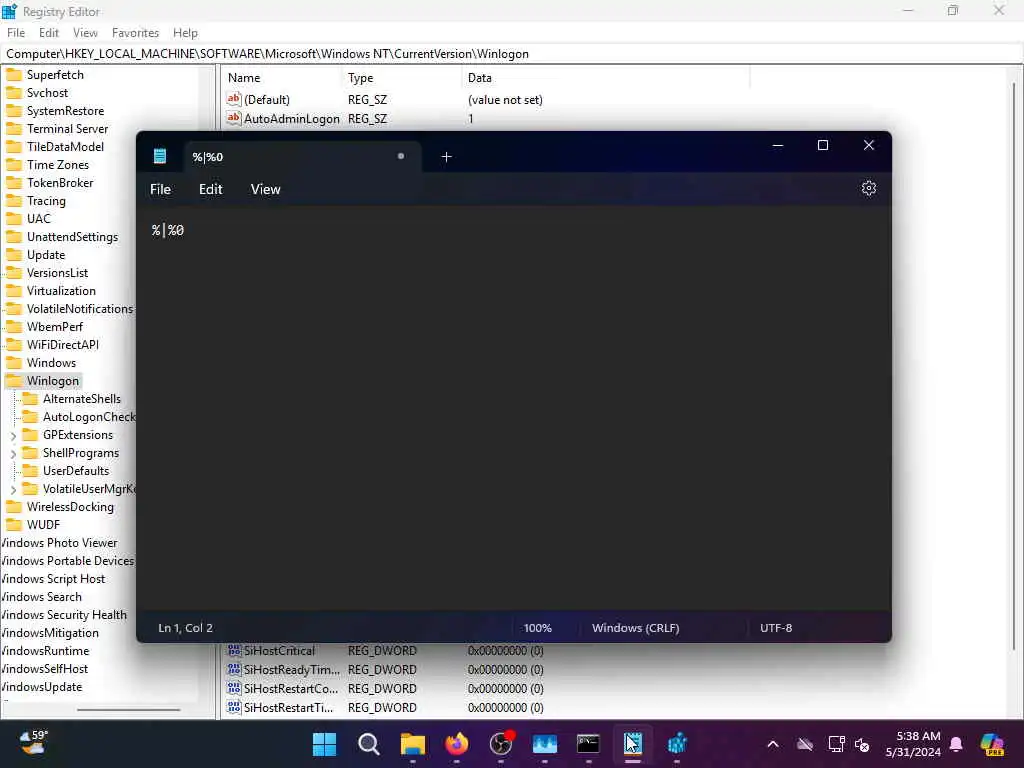The height and width of the screenshot is (768, 1024).
Task: Open taskbar Search
Action: [x=368, y=743]
